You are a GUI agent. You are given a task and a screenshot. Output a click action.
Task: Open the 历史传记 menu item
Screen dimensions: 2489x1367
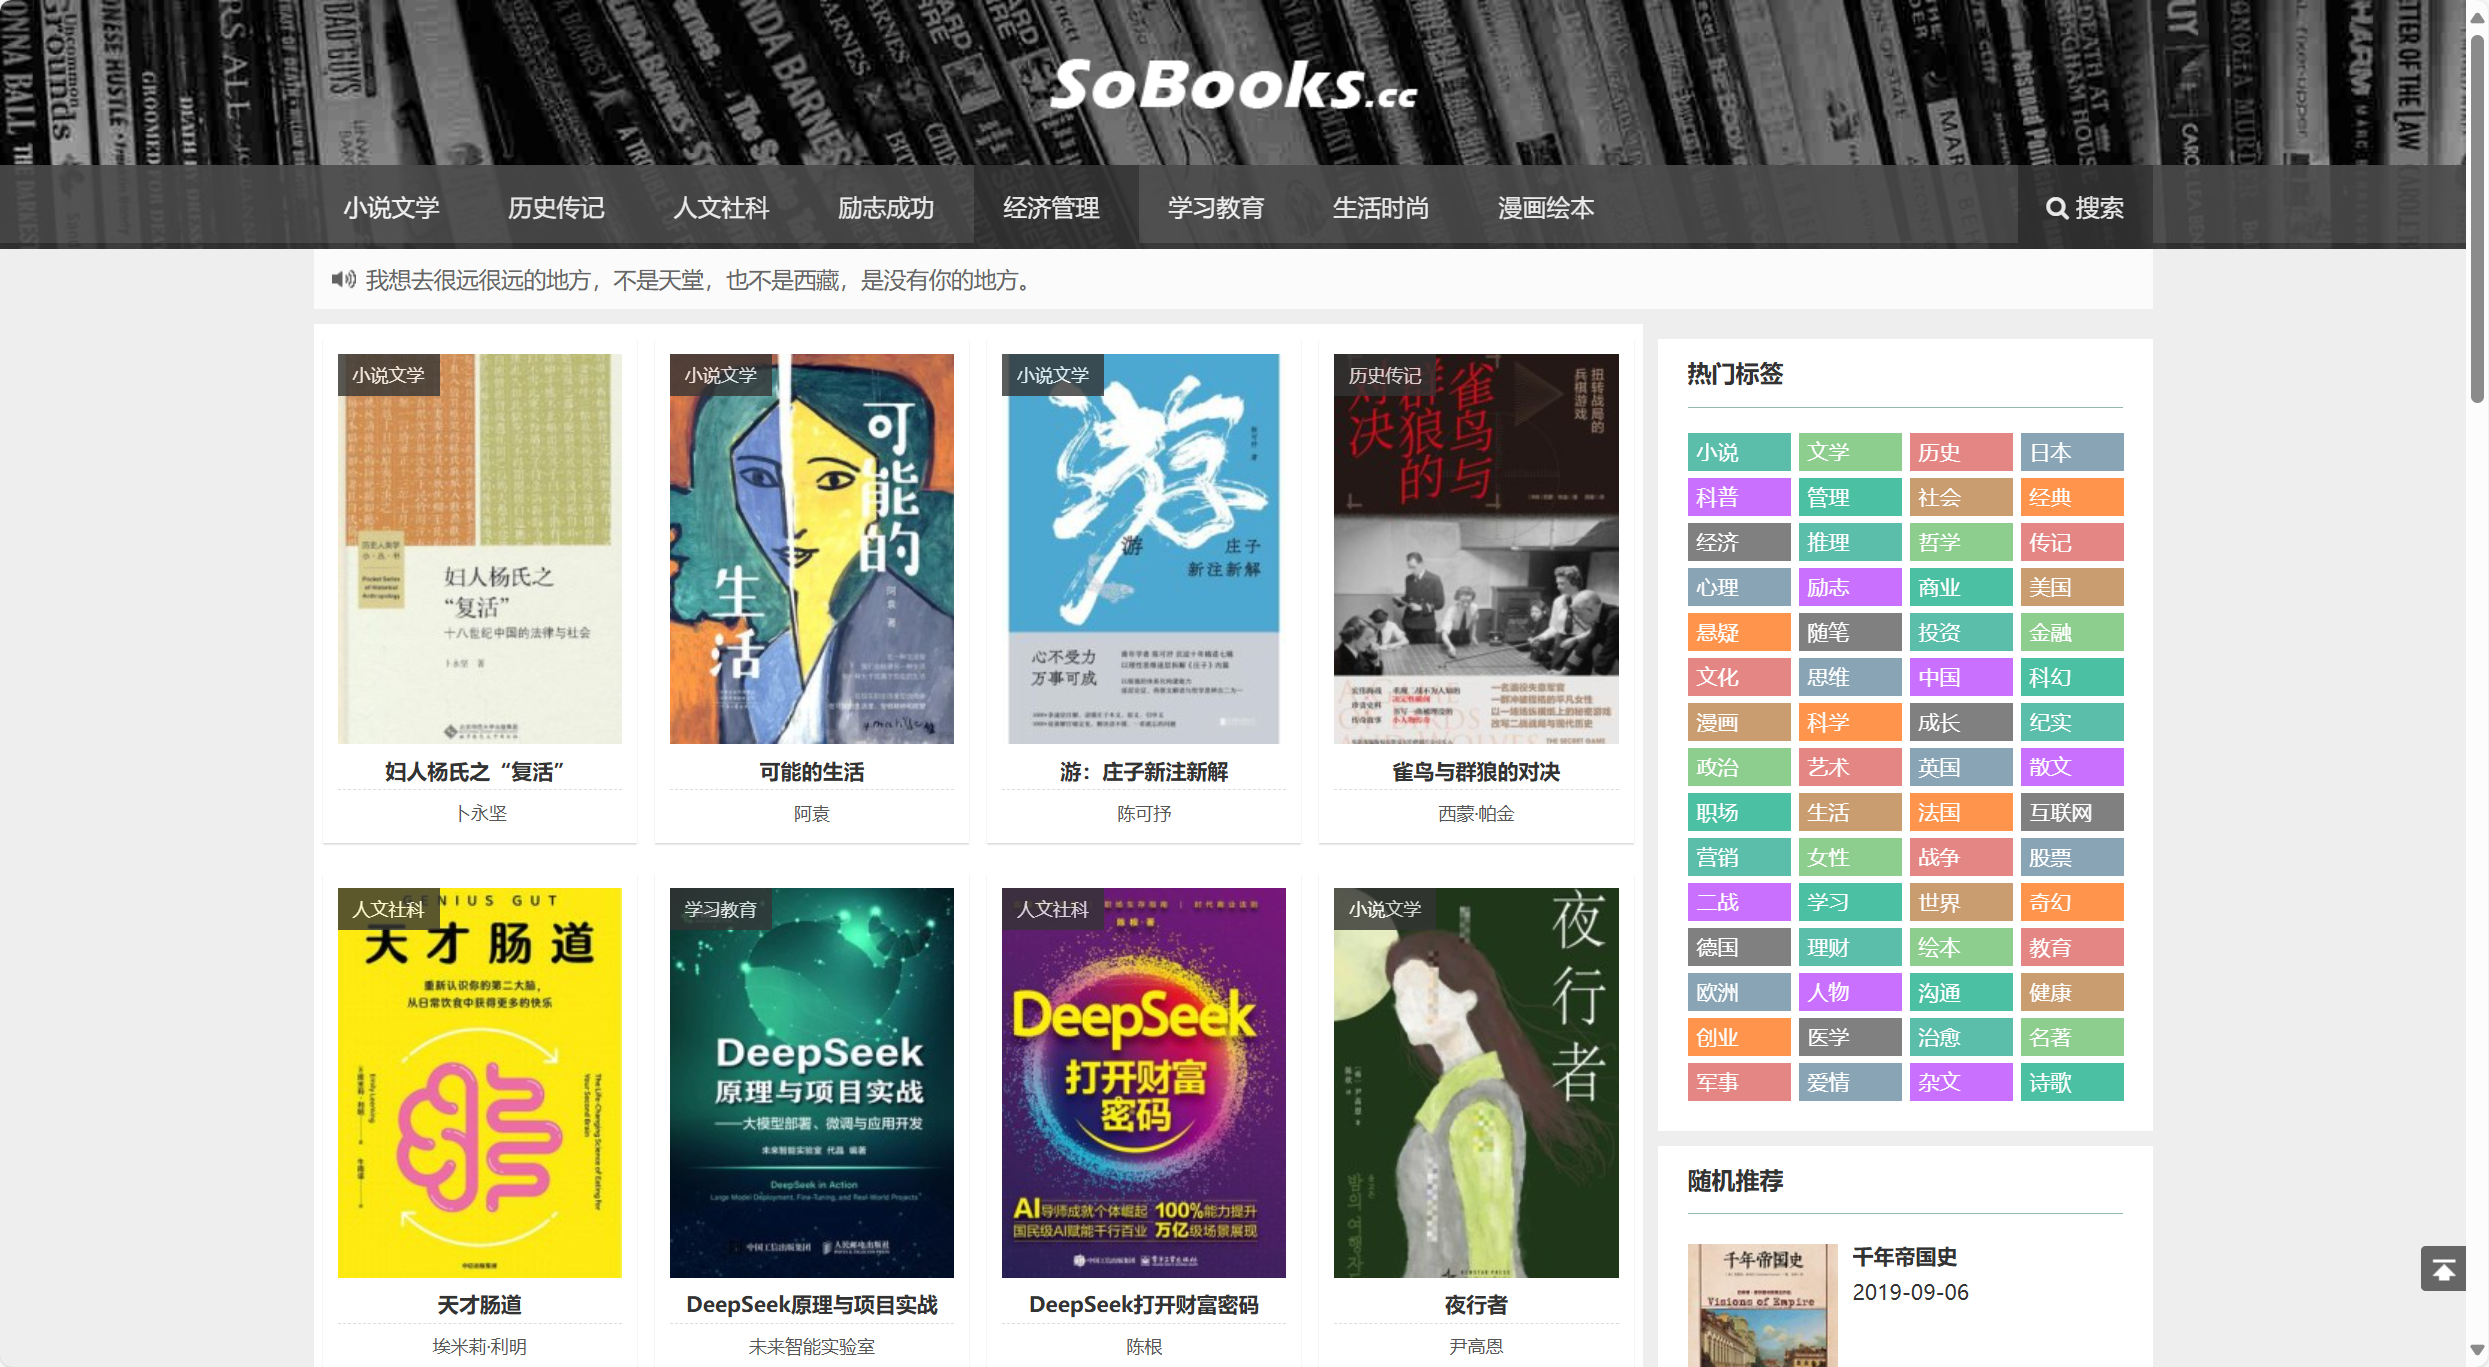pos(556,207)
